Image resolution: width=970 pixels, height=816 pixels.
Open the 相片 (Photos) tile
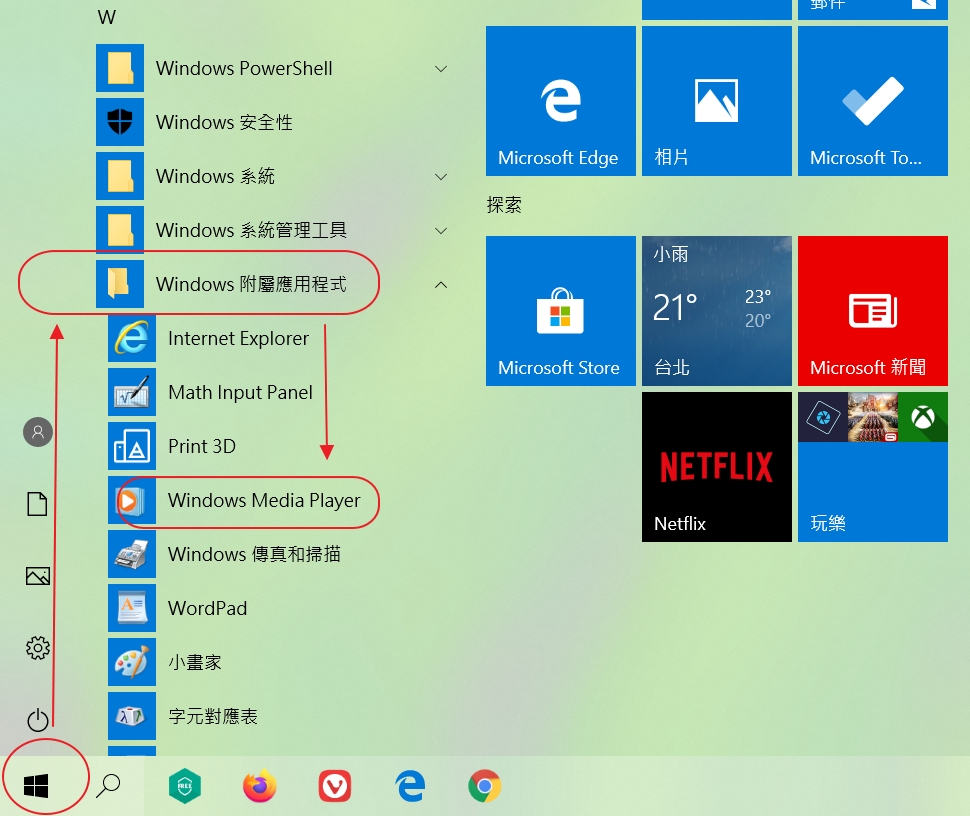tap(717, 101)
